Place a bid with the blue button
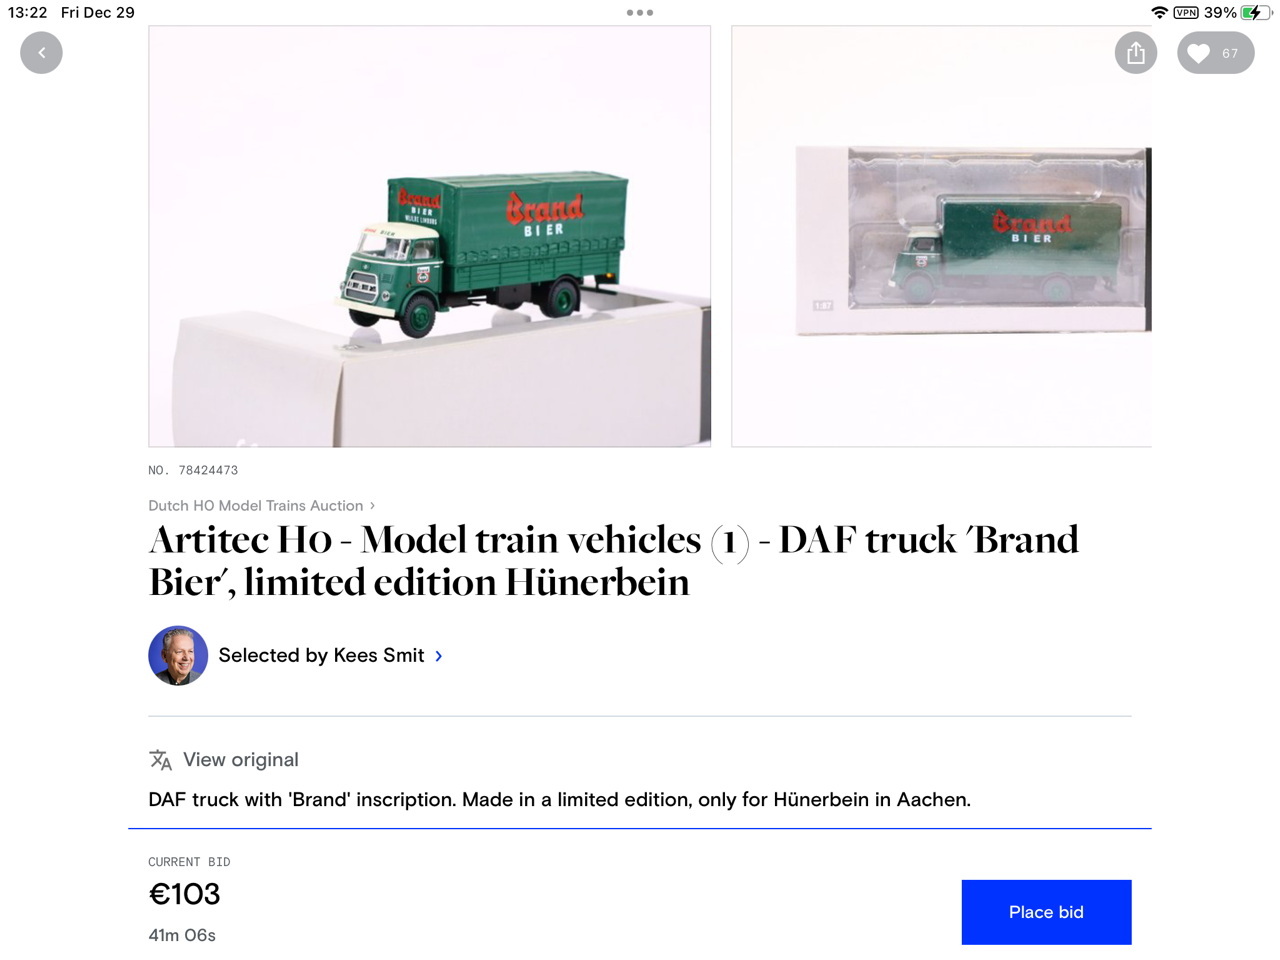 point(1046,912)
